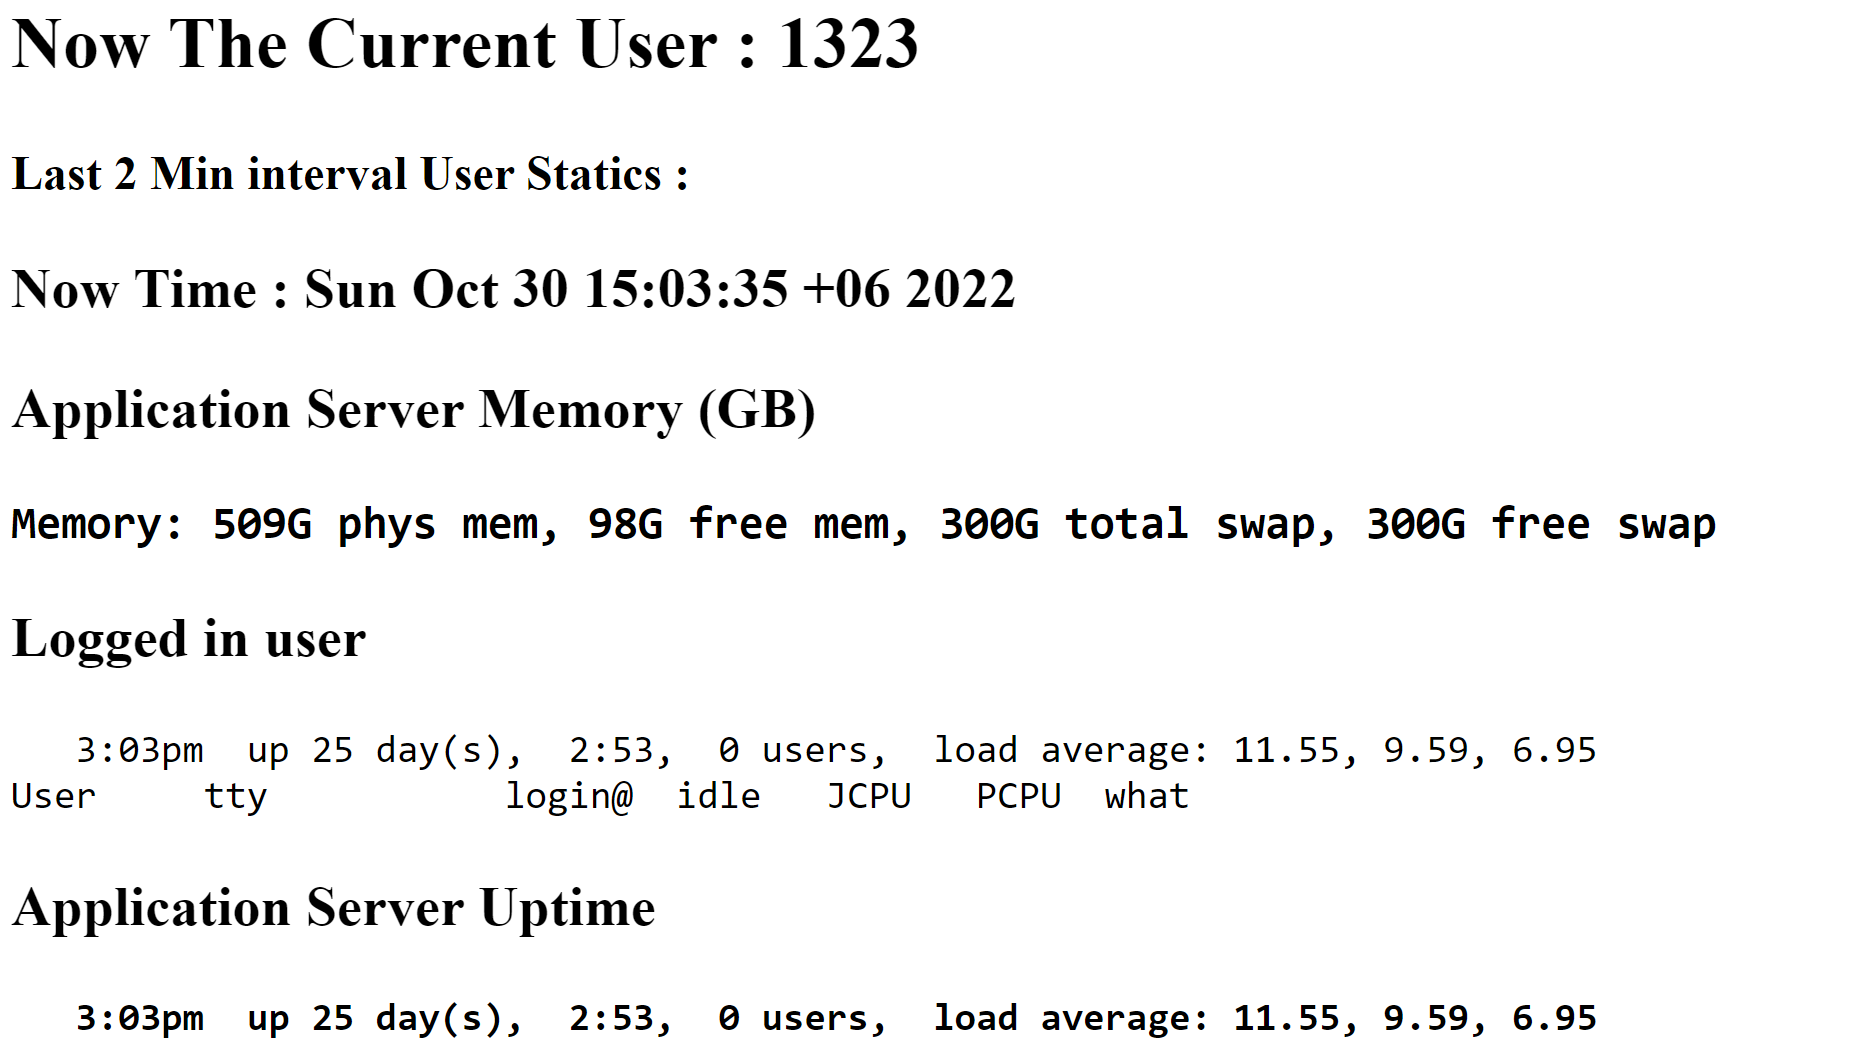Click the 'login@' column header

click(x=569, y=797)
